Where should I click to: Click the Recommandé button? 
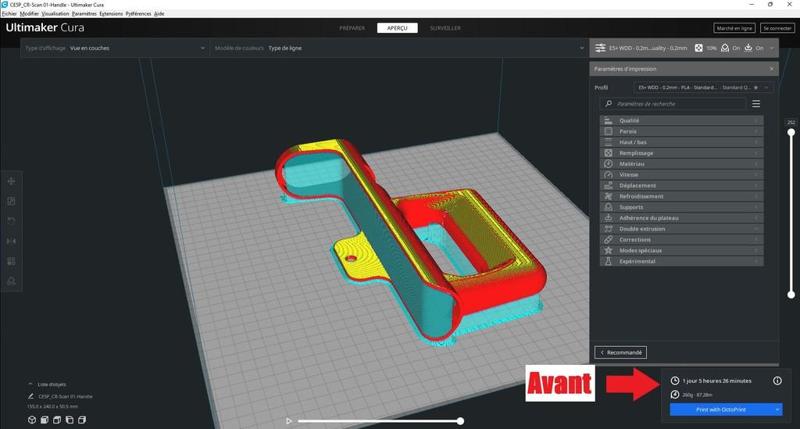point(621,352)
